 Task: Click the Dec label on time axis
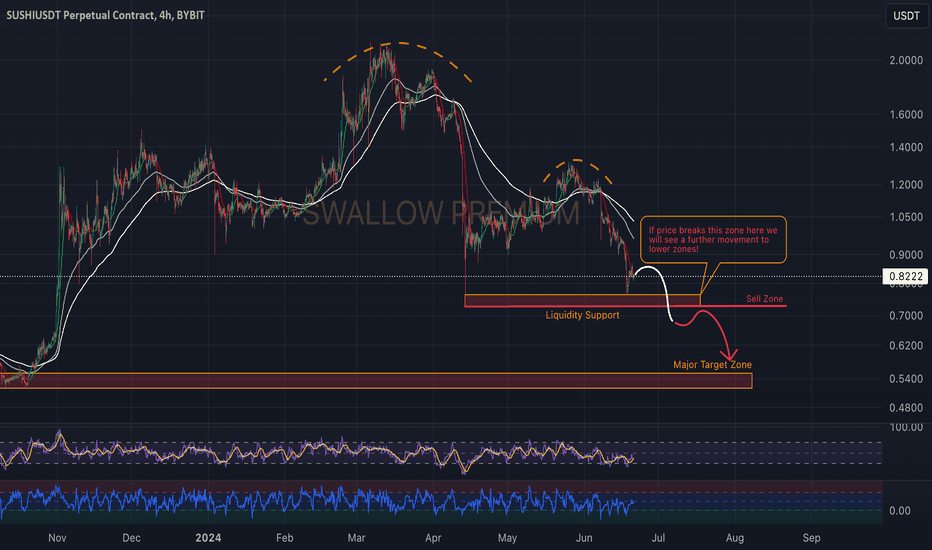pos(131,538)
